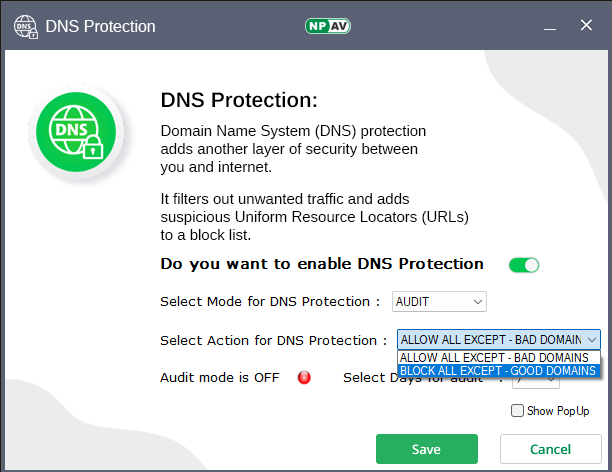612x472 pixels.
Task: Close the DNS Protection window
Action: click(x=584, y=26)
